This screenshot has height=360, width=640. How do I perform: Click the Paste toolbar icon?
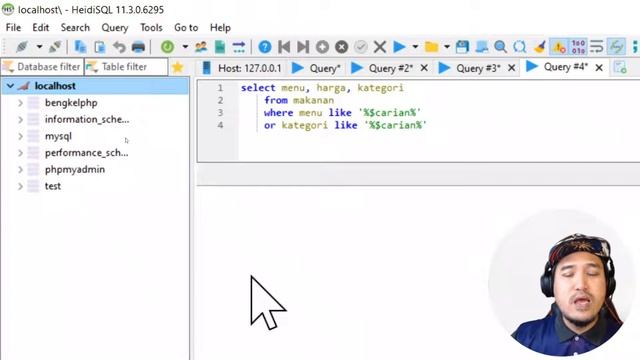[100, 47]
